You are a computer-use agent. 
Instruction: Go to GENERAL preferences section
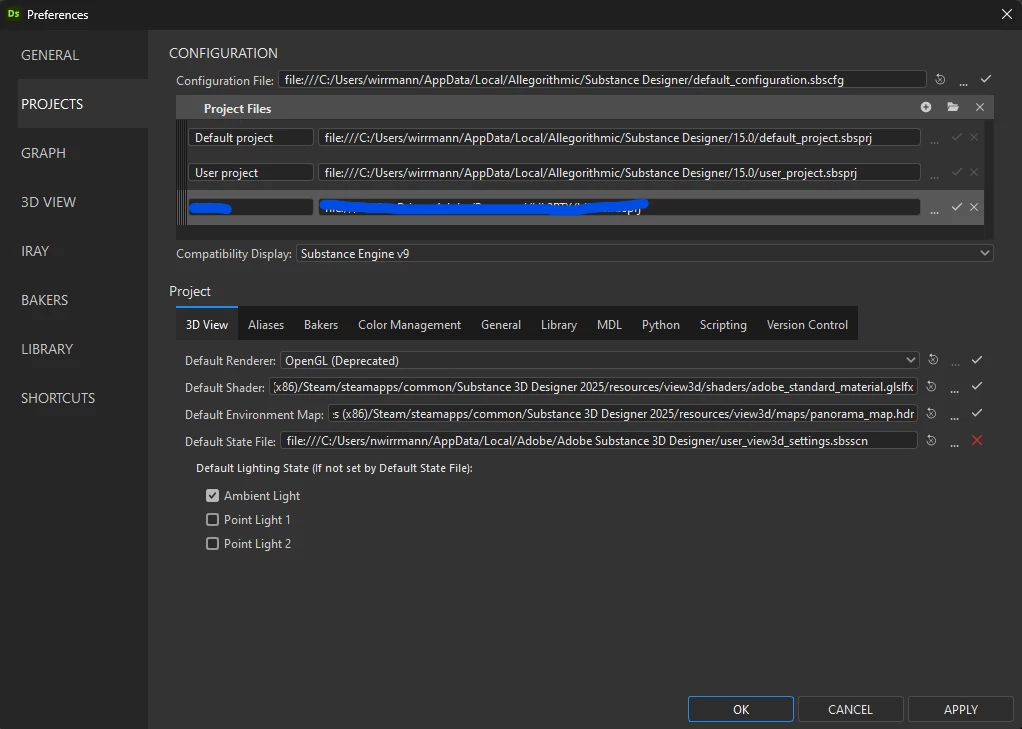click(83, 55)
